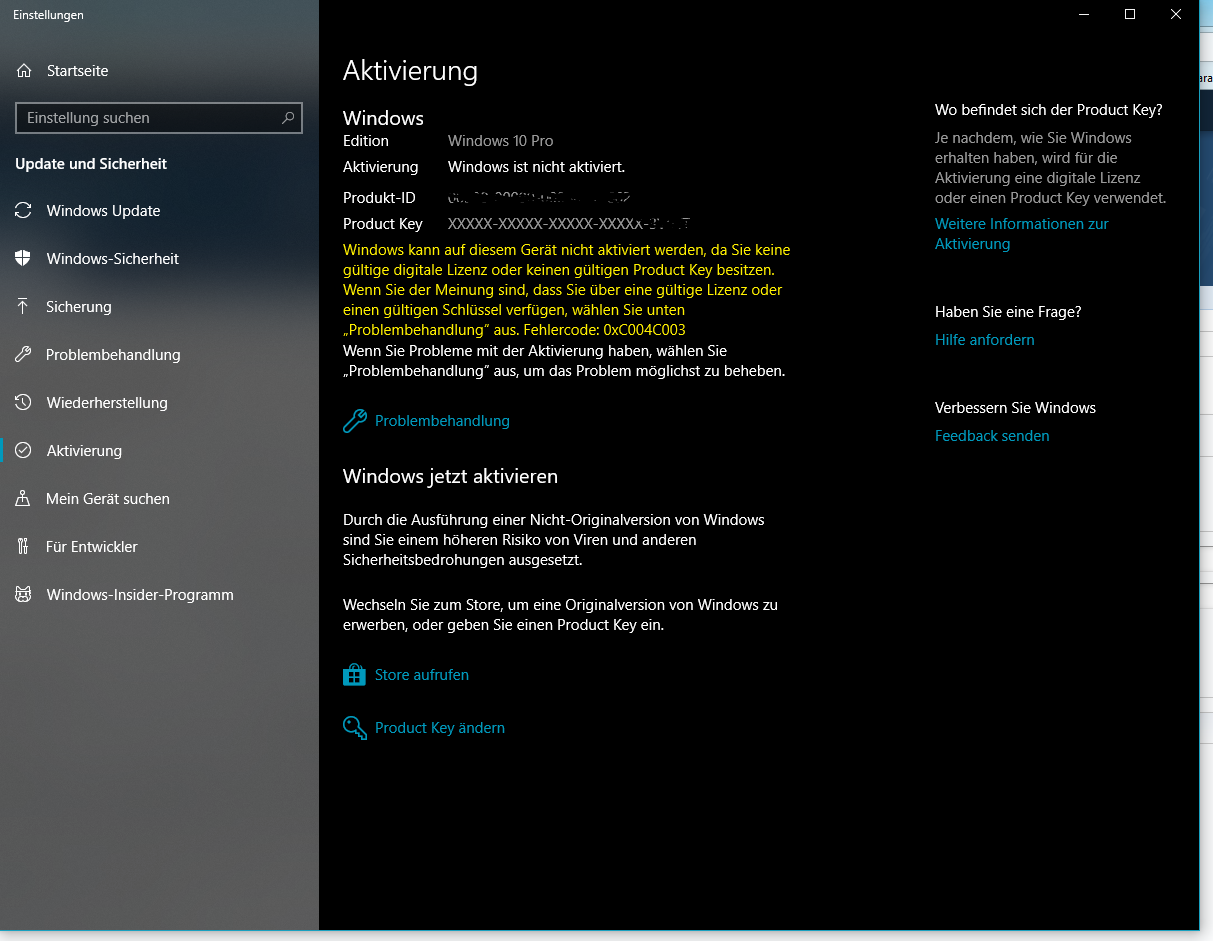The height and width of the screenshot is (941, 1213).
Task: Open Store aufrufen link
Action: tap(422, 675)
